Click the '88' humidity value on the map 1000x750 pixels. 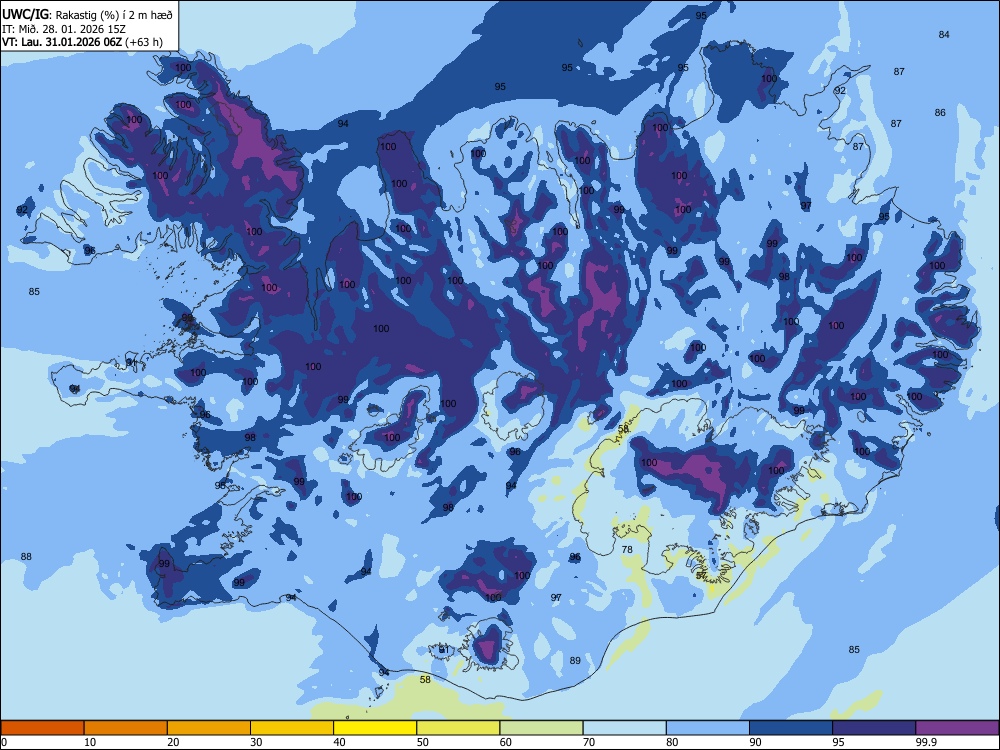26,556
